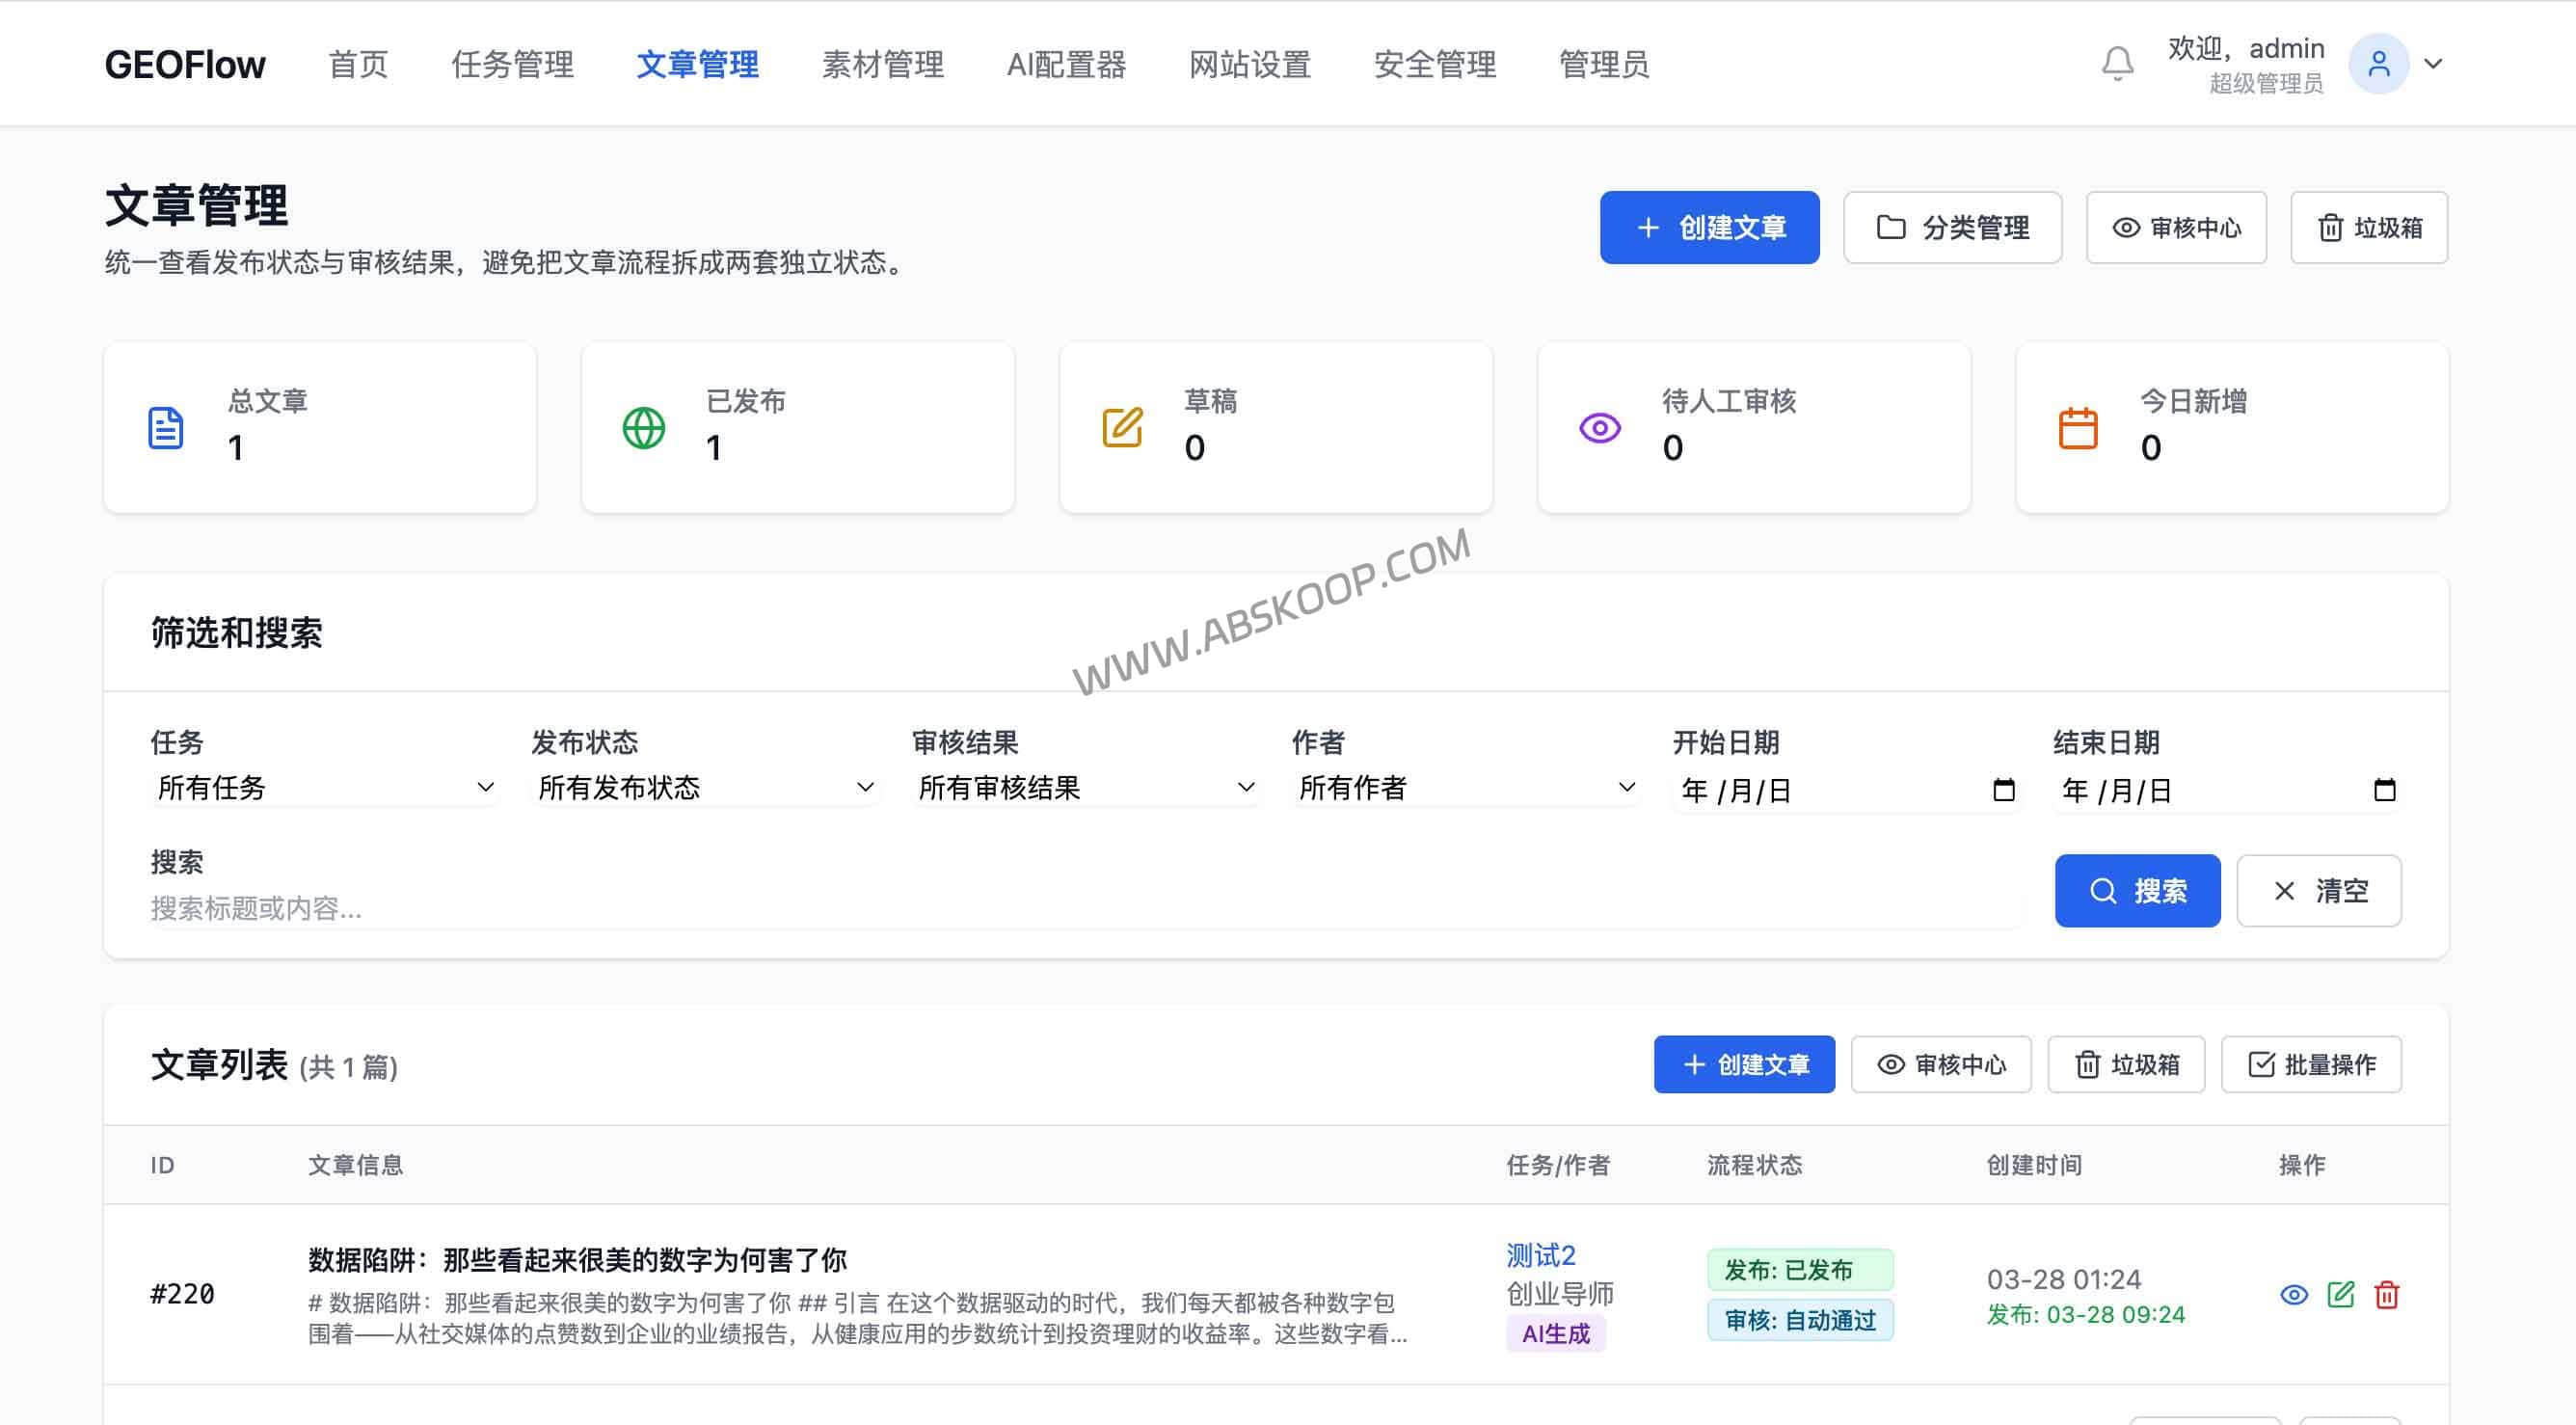Open 批量操作 via the checkbox icon button
2576x1425 pixels.
coord(2311,1065)
